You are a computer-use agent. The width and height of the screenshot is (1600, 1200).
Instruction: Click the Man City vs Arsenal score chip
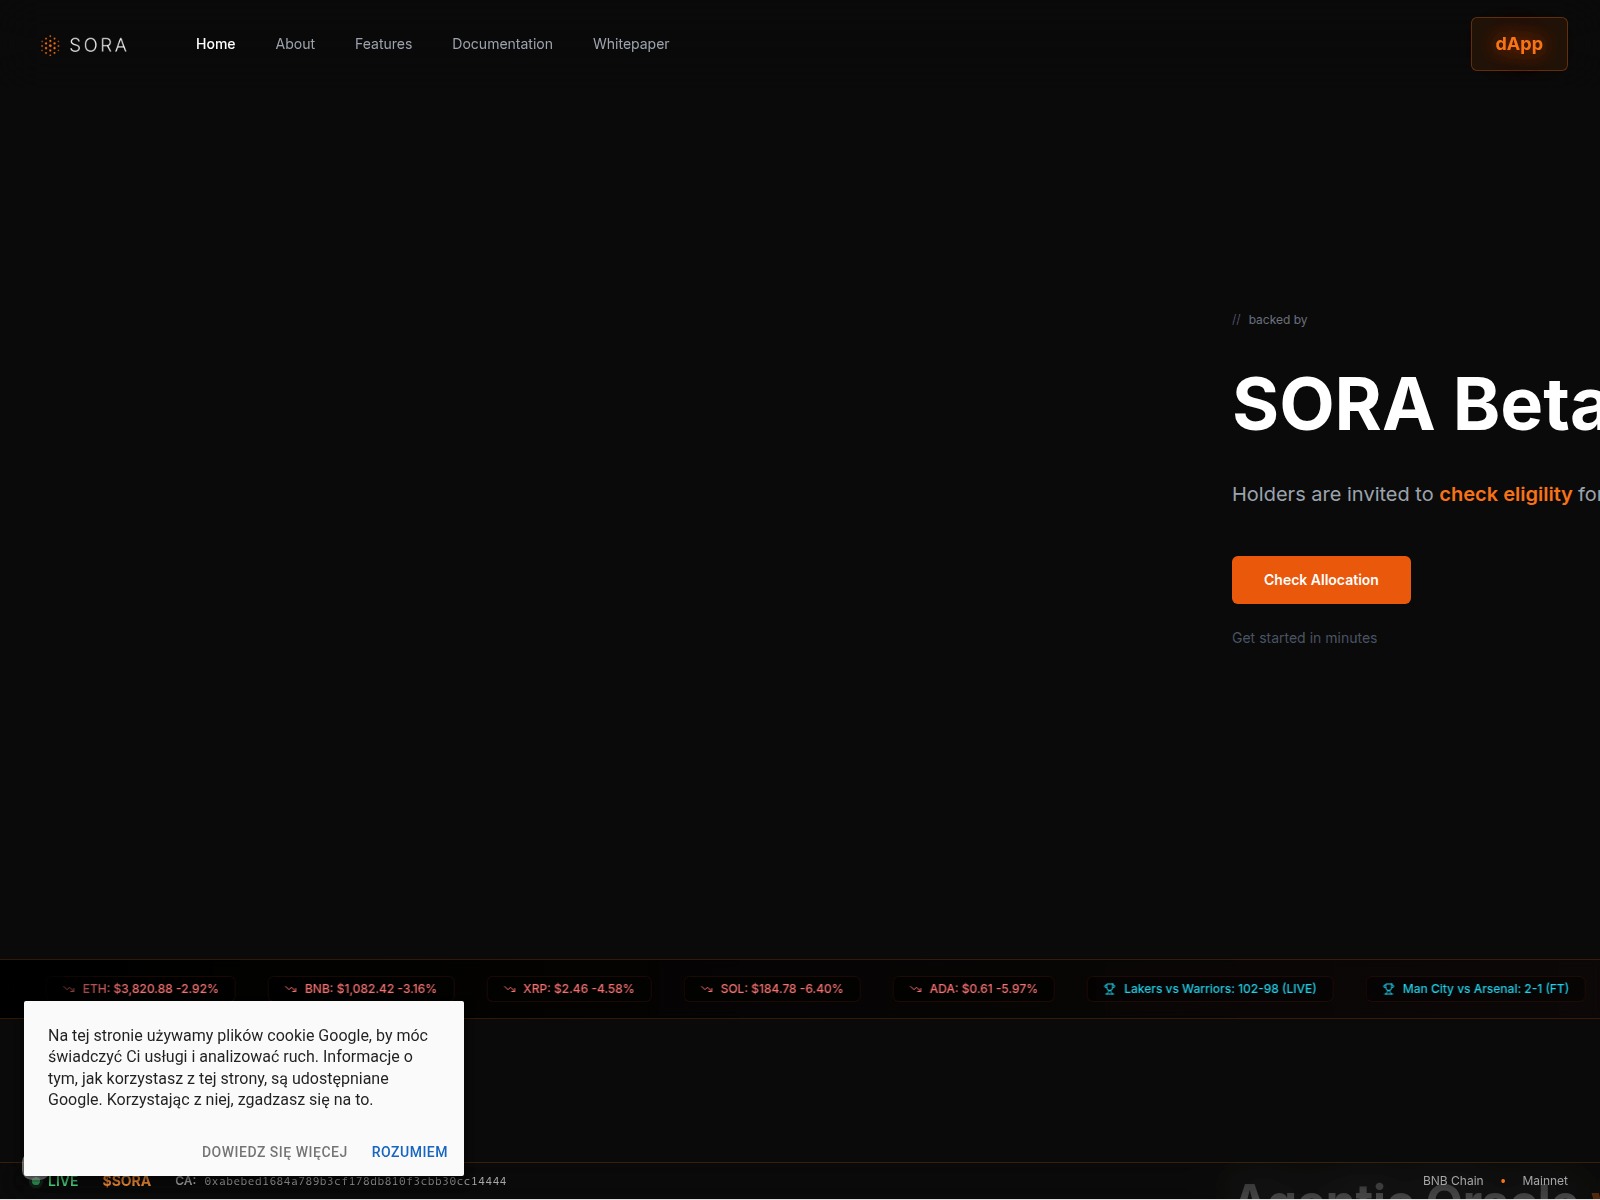(1476, 989)
